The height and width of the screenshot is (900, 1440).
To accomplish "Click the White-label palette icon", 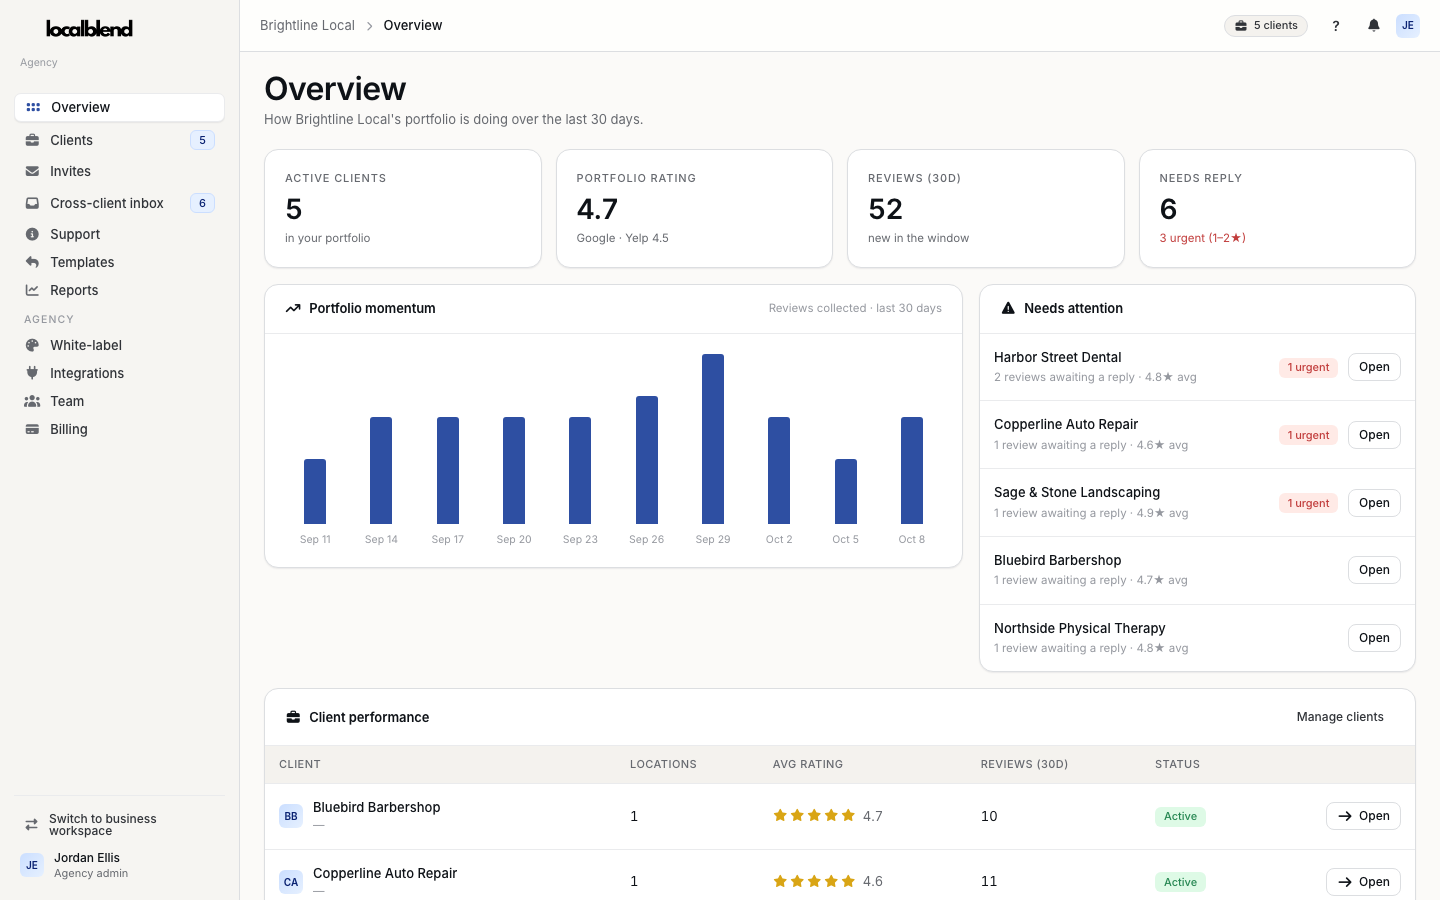I will (x=33, y=345).
